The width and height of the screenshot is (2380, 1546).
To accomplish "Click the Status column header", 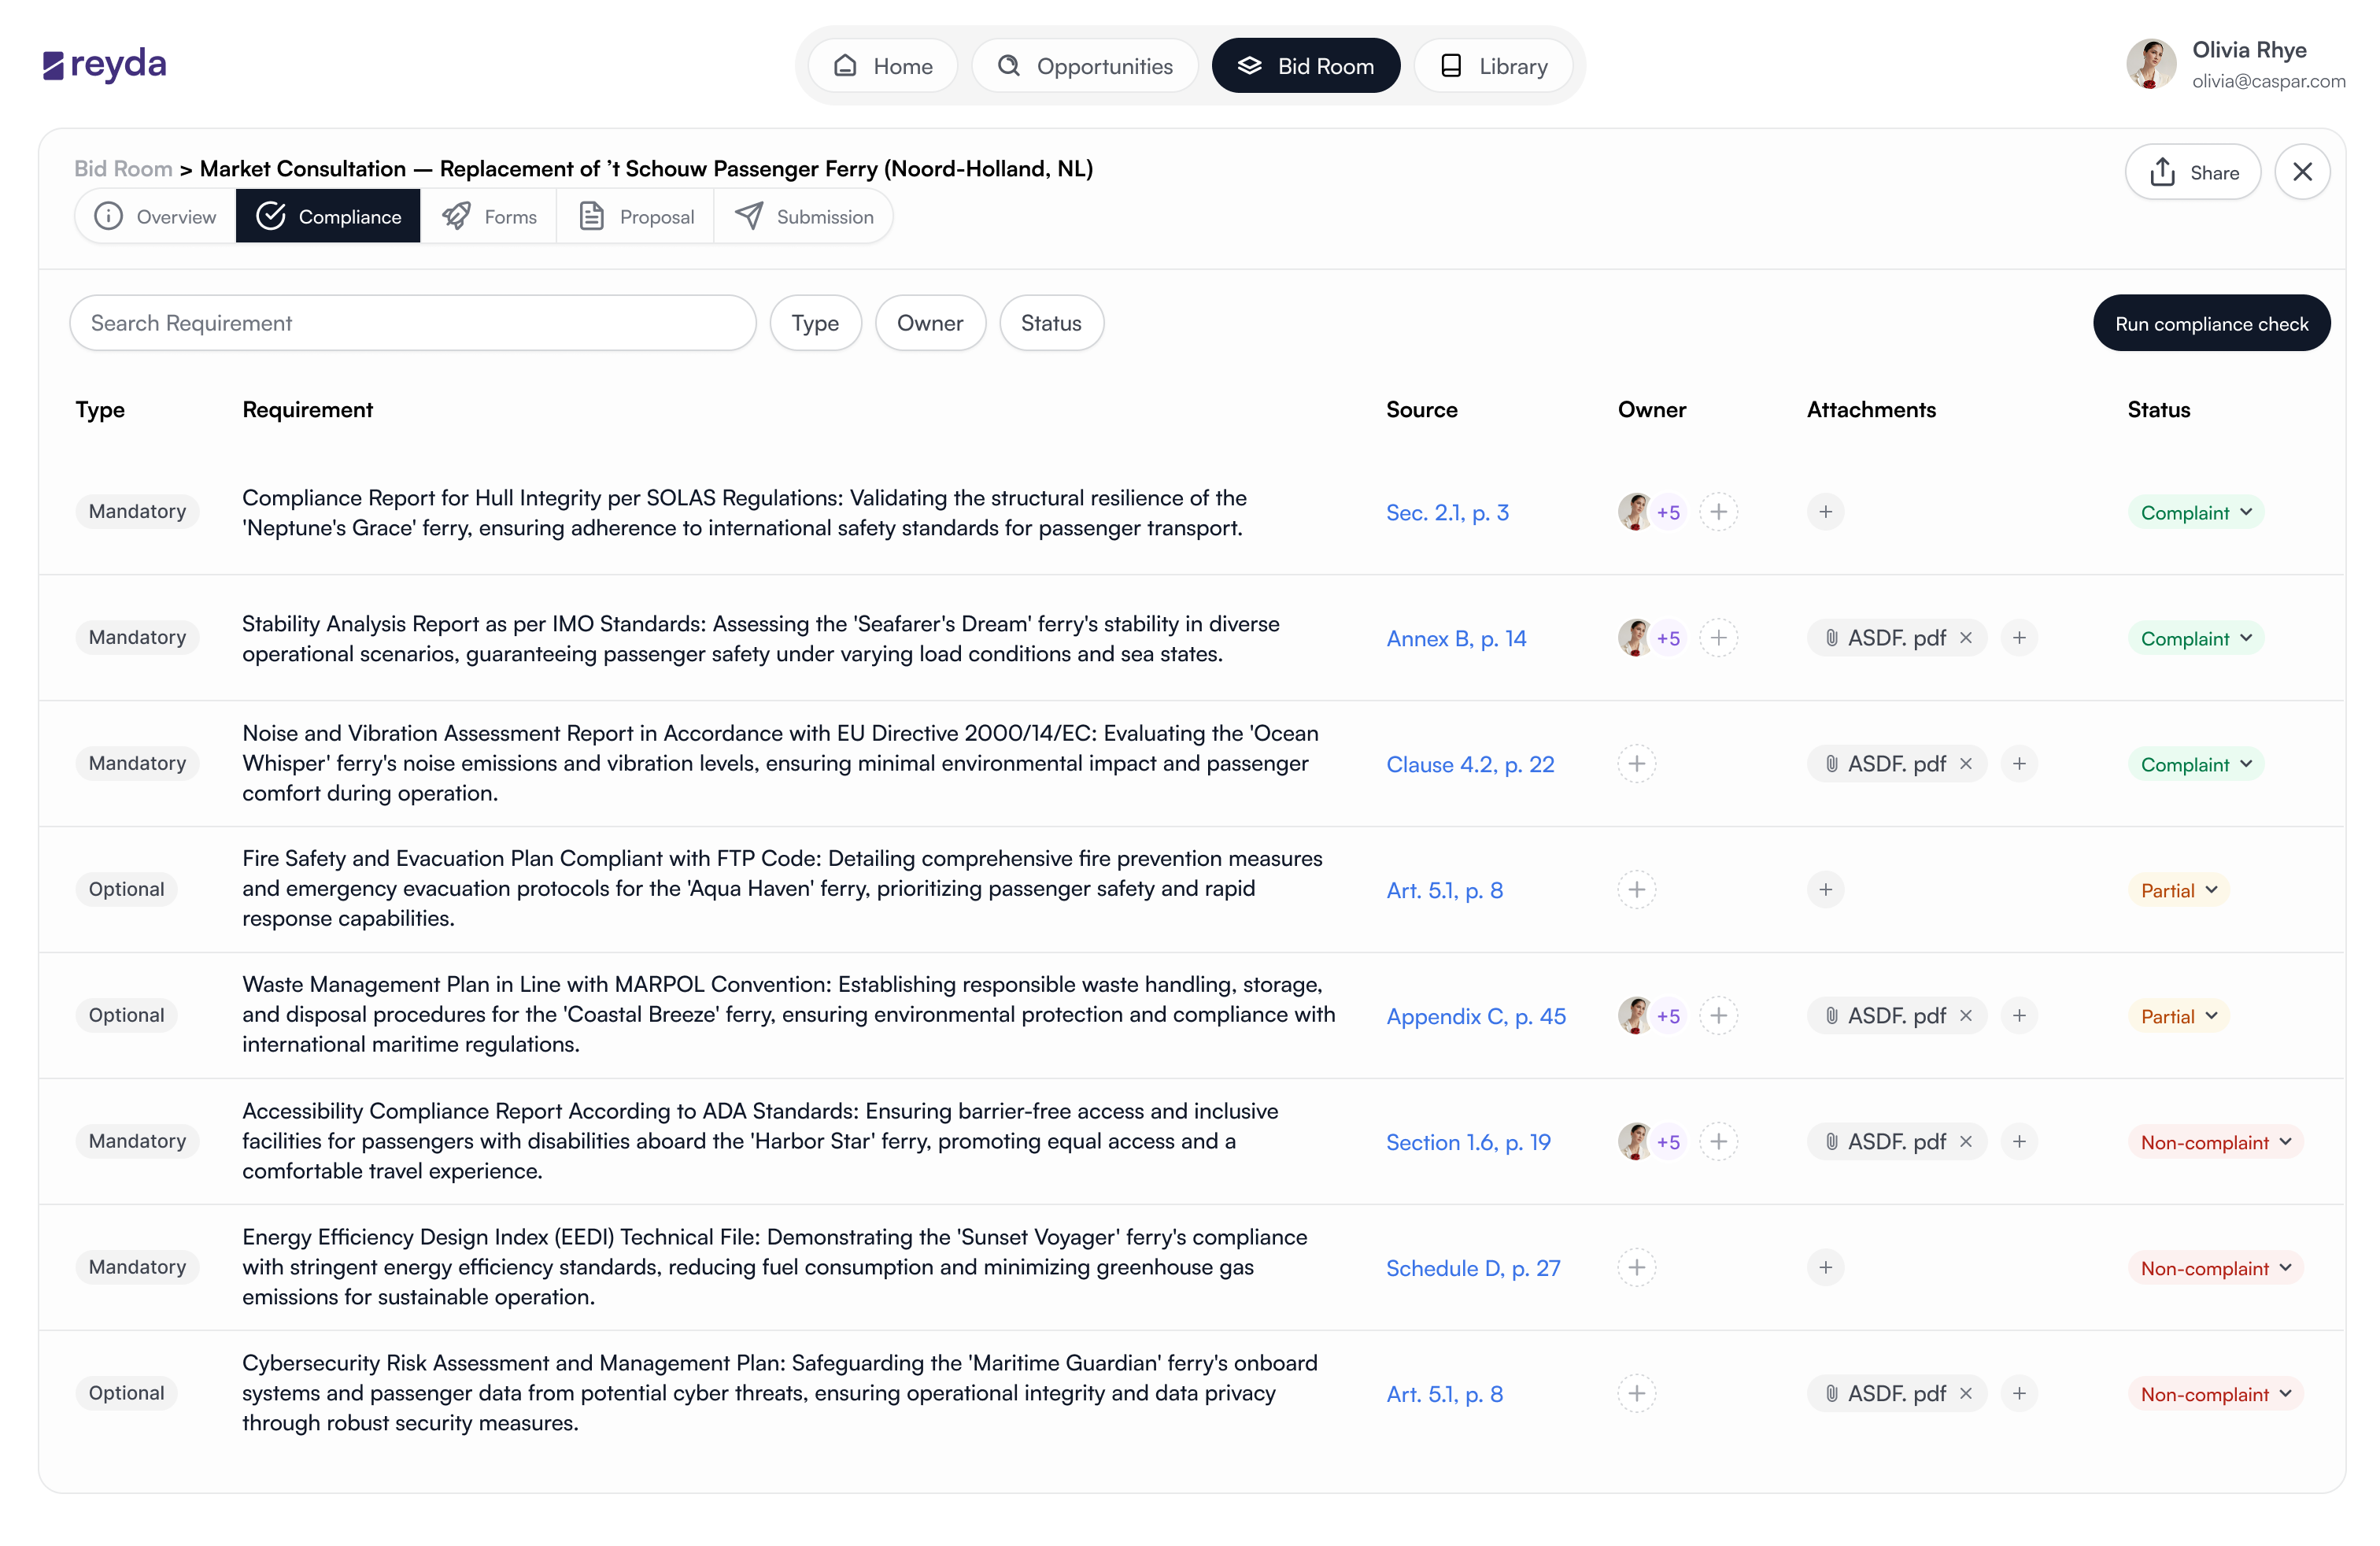I will point(2159,410).
